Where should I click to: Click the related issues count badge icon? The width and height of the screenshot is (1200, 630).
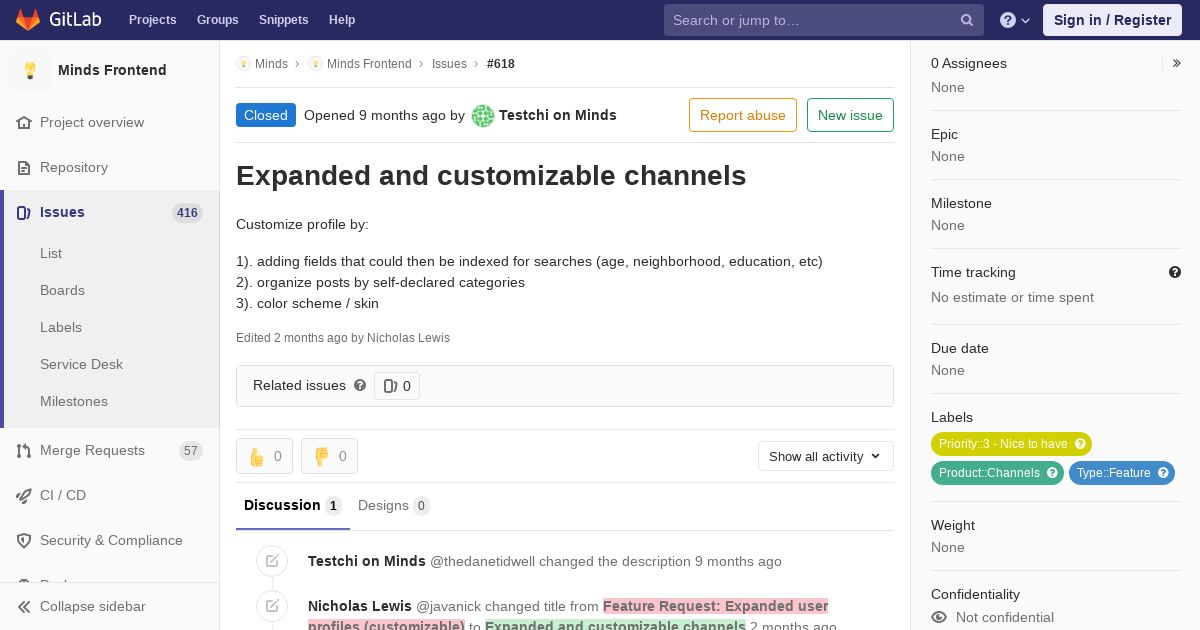(x=390, y=386)
